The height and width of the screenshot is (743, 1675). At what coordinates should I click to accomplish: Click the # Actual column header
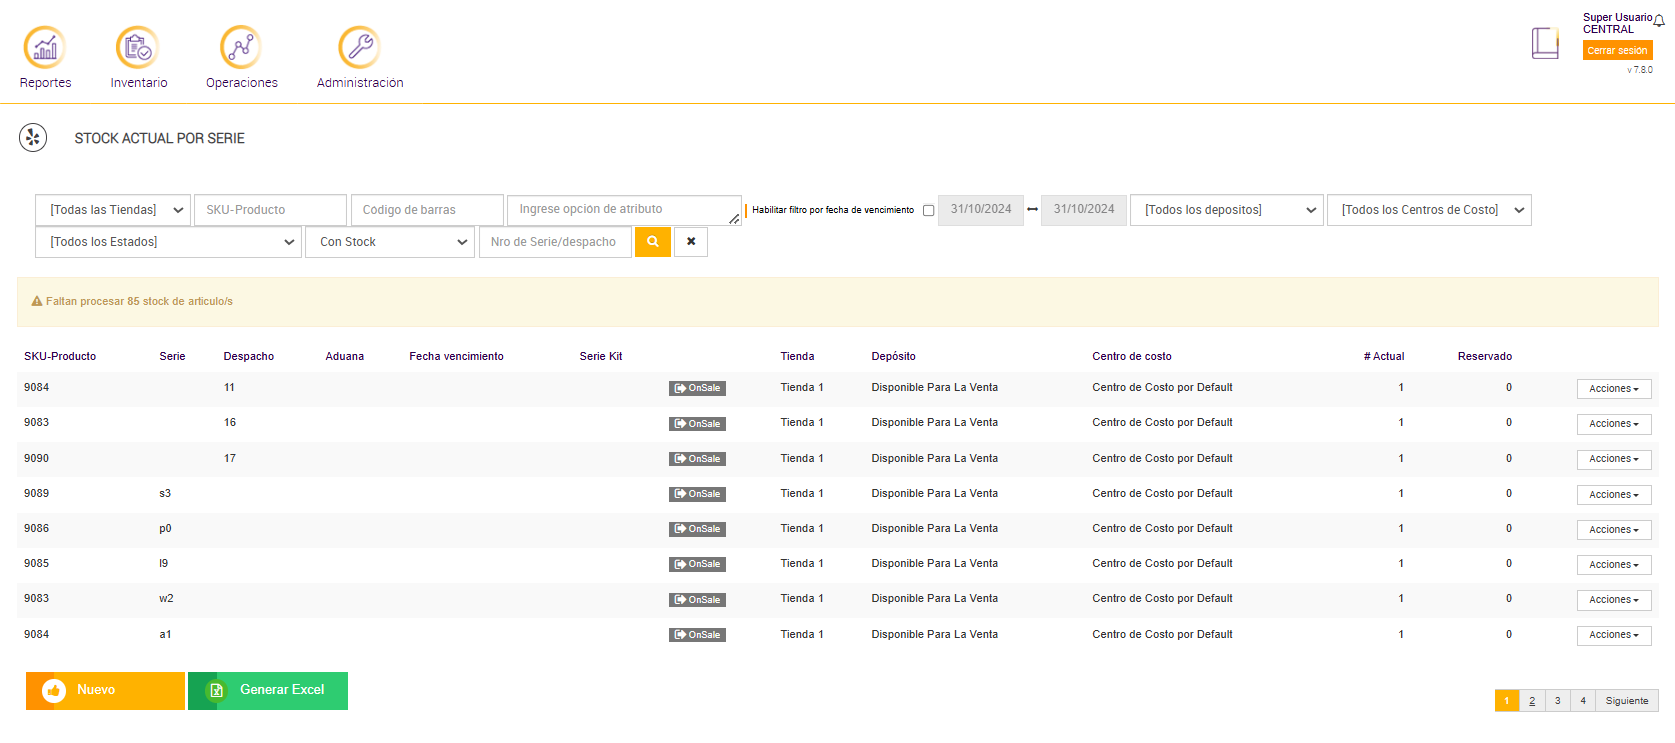click(x=1384, y=356)
